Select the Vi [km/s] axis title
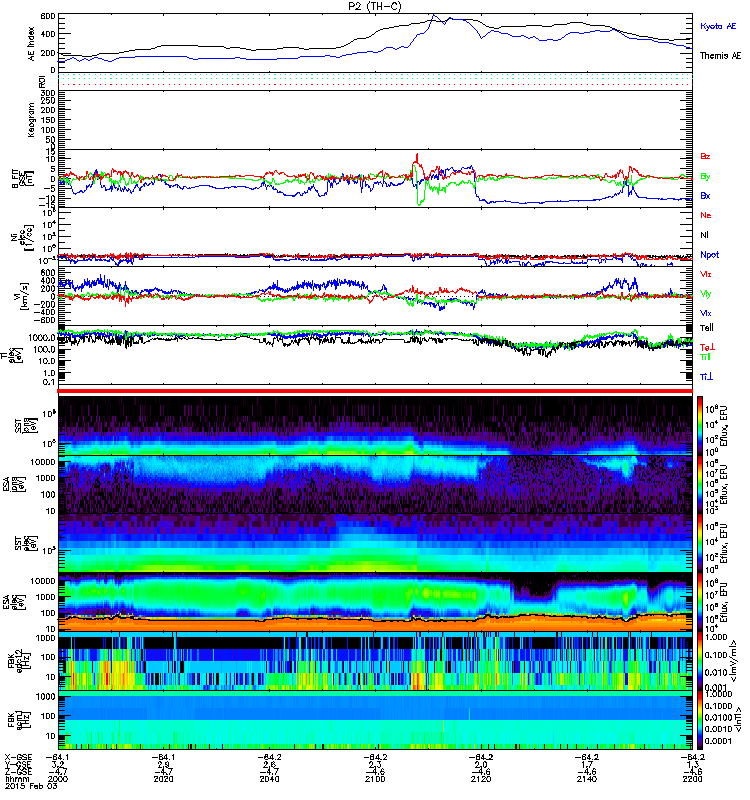The width and height of the screenshot is (750, 800). coord(22,296)
